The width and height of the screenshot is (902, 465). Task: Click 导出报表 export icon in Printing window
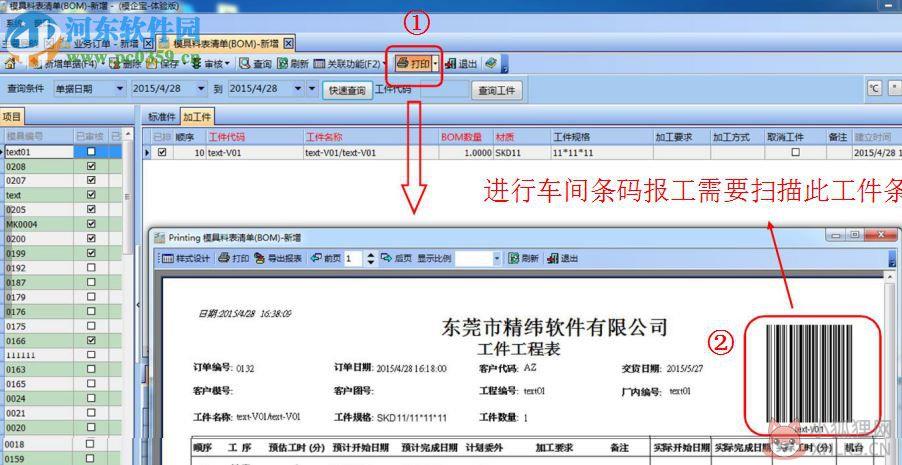tap(260, 259)
